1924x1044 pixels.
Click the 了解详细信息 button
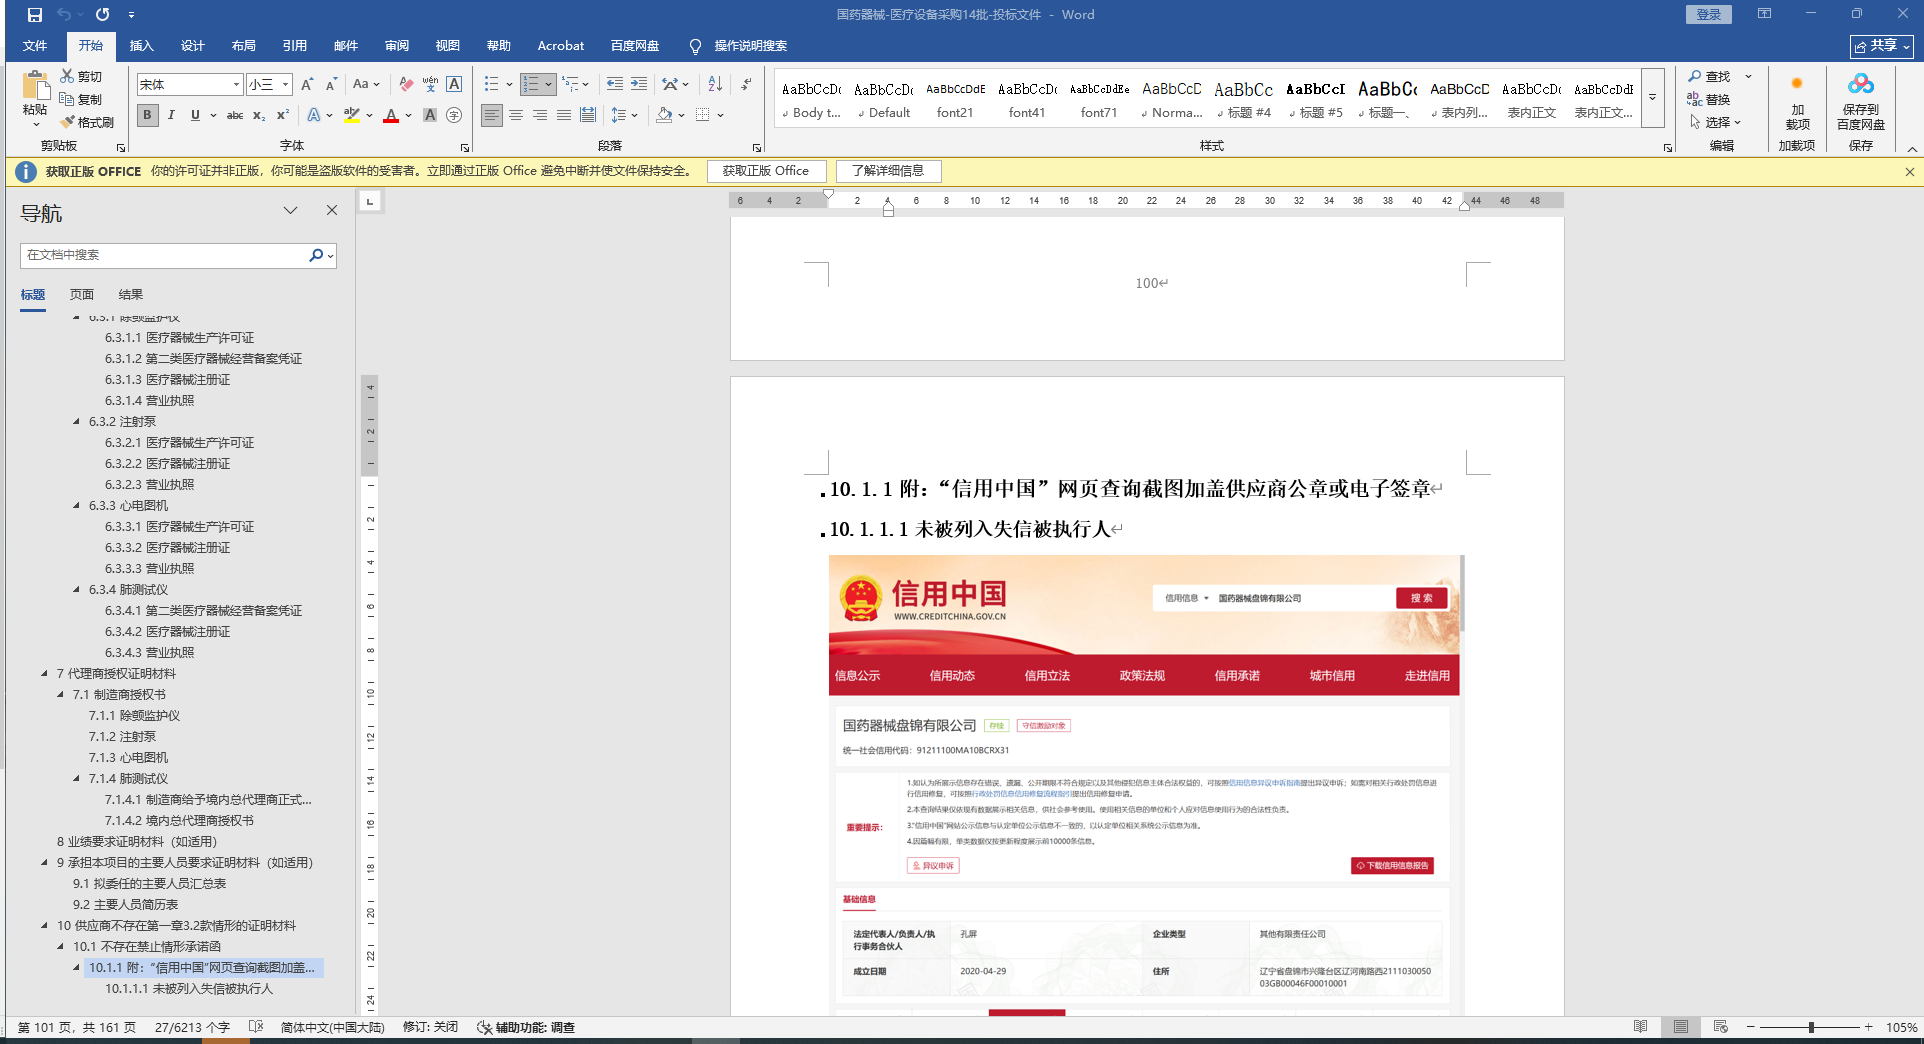click(x=888, y=171)
